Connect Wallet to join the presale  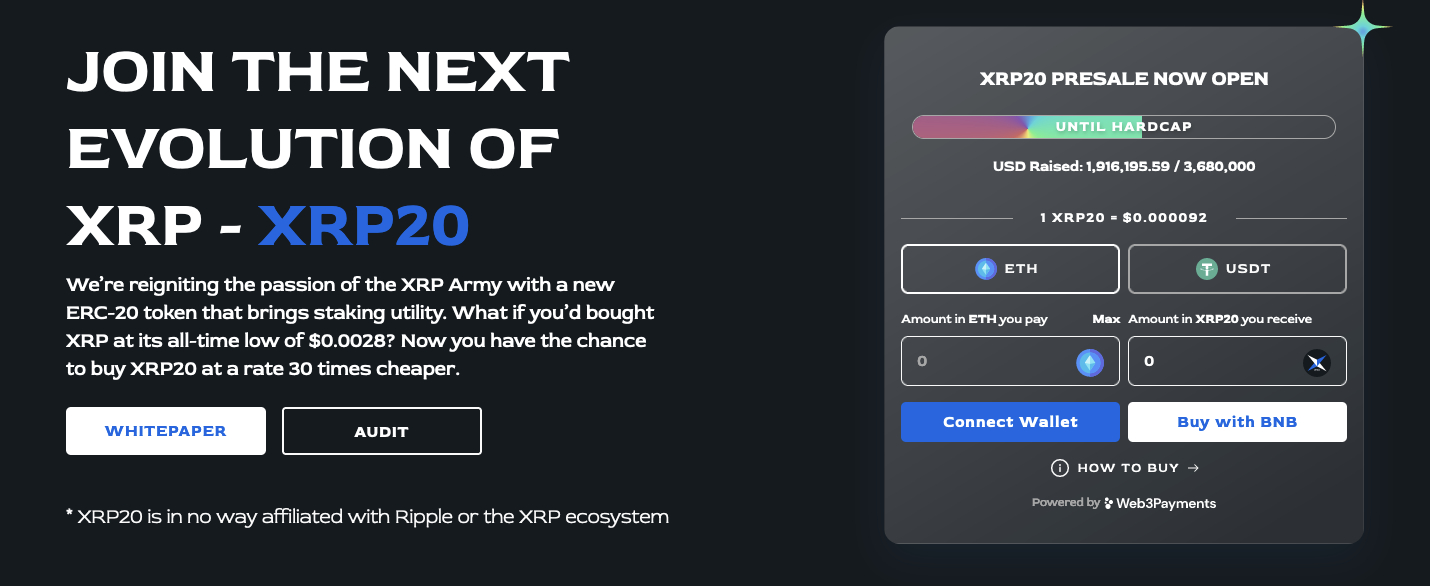pos(1010,422)
